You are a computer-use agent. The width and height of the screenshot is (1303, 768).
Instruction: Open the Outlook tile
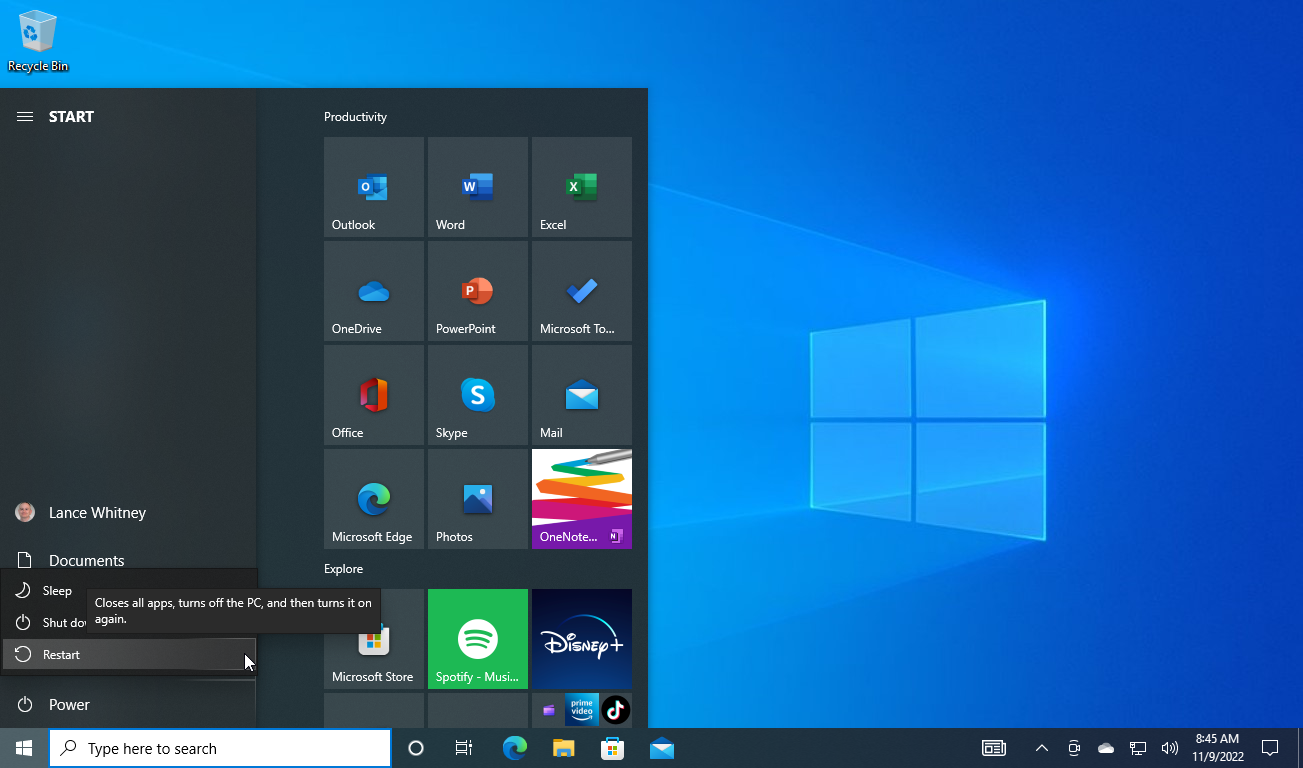click(x=373, y=187)
